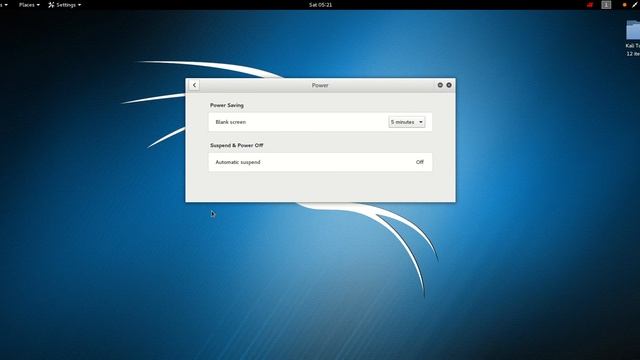The image size is (640, 360).
Task: Click the red recording indicator icon in top bar
Action: (x=590, y=5)
